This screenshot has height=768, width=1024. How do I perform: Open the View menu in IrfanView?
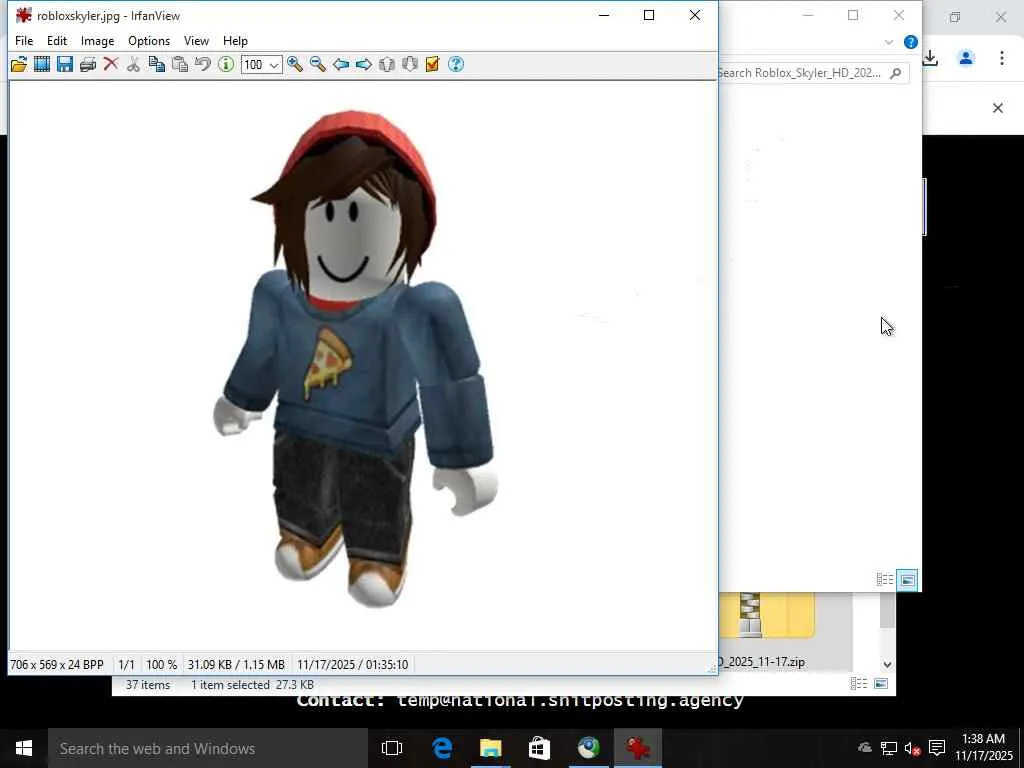click(196, 40)
